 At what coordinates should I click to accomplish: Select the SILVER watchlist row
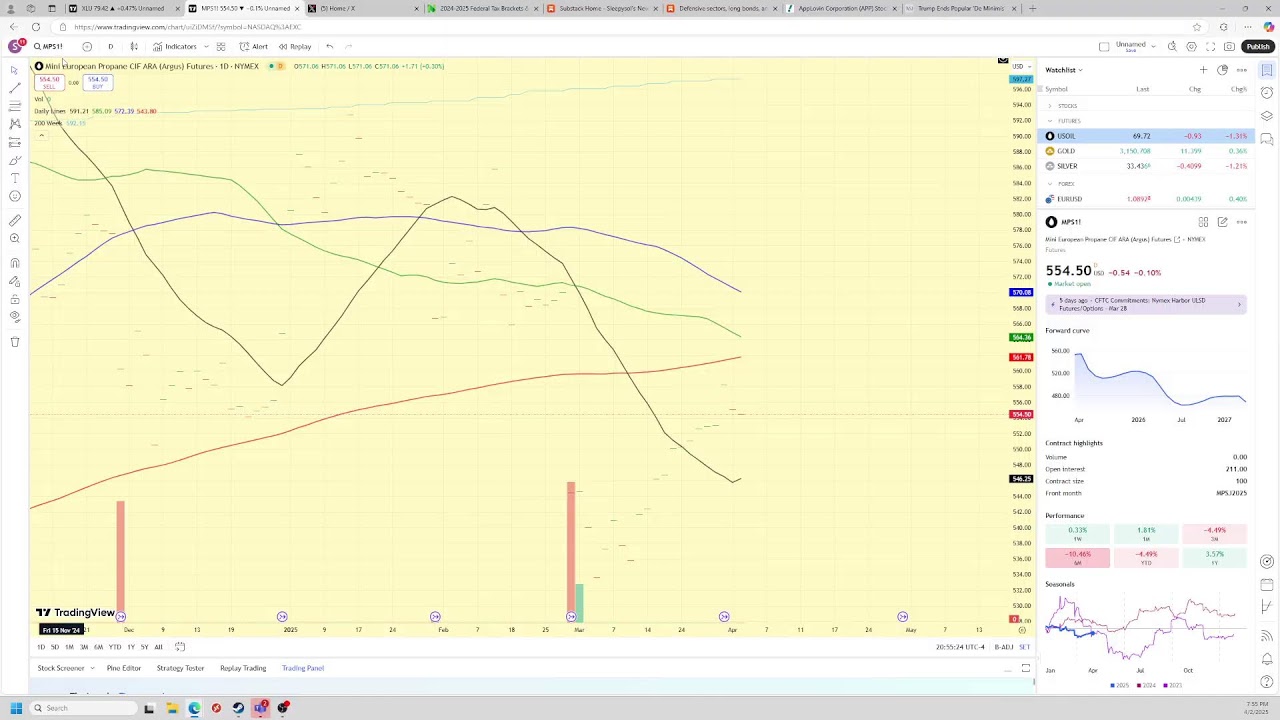point(1146,166)
